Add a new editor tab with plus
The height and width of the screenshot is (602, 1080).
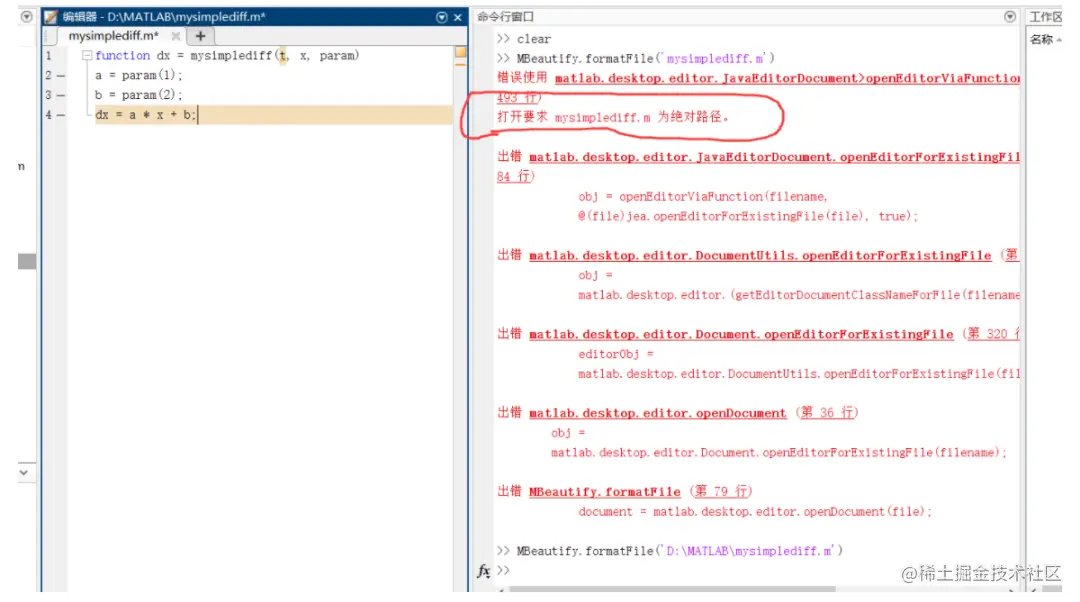pyautogui.click(x=200, y=36)
